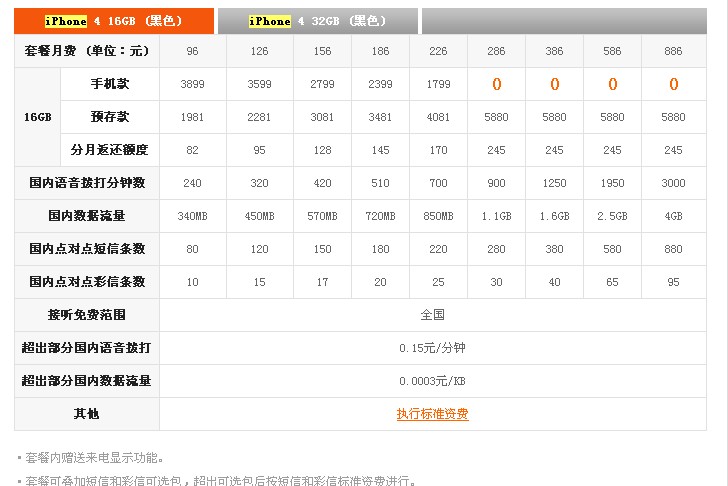The width and height of the screenshot is (728, 486).
Task: Switch to the iPhone 4 32GB (黑色) tab
Action: 318,21
